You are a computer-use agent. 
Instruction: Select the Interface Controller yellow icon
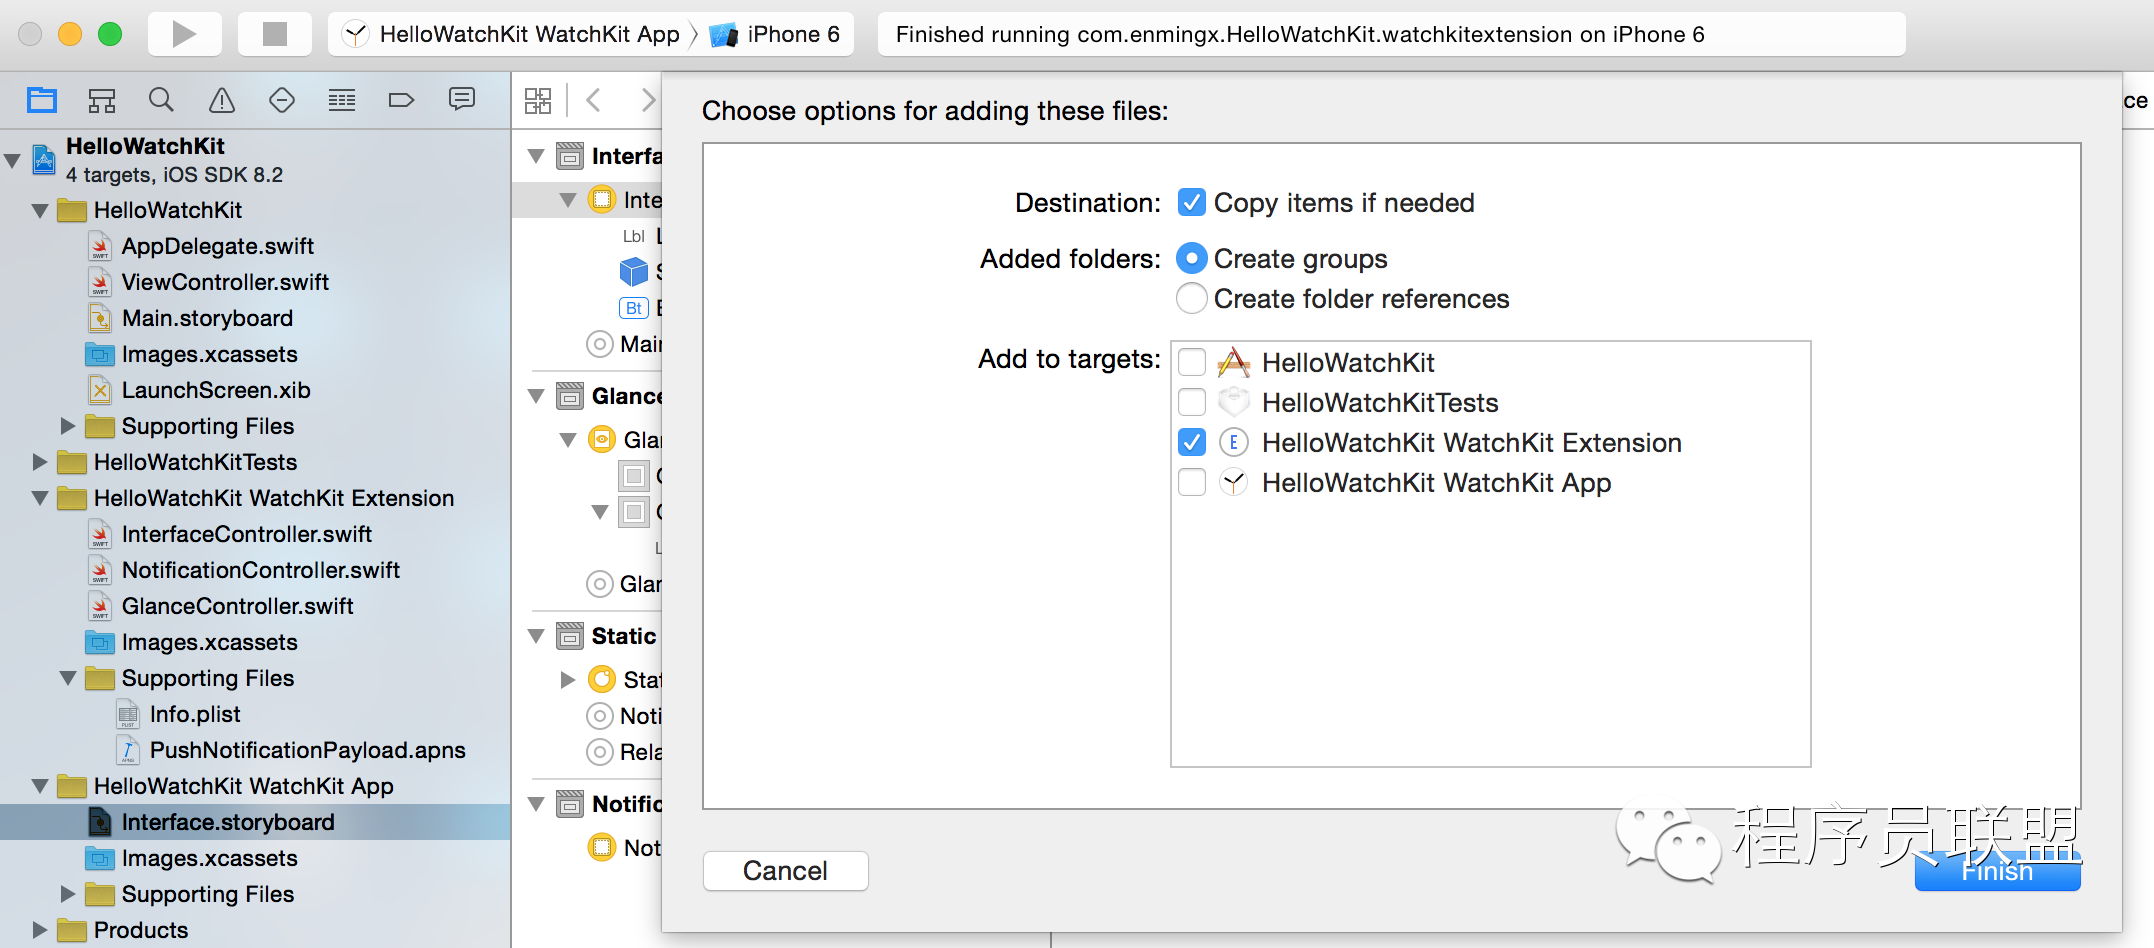click(x=602, y=199)
